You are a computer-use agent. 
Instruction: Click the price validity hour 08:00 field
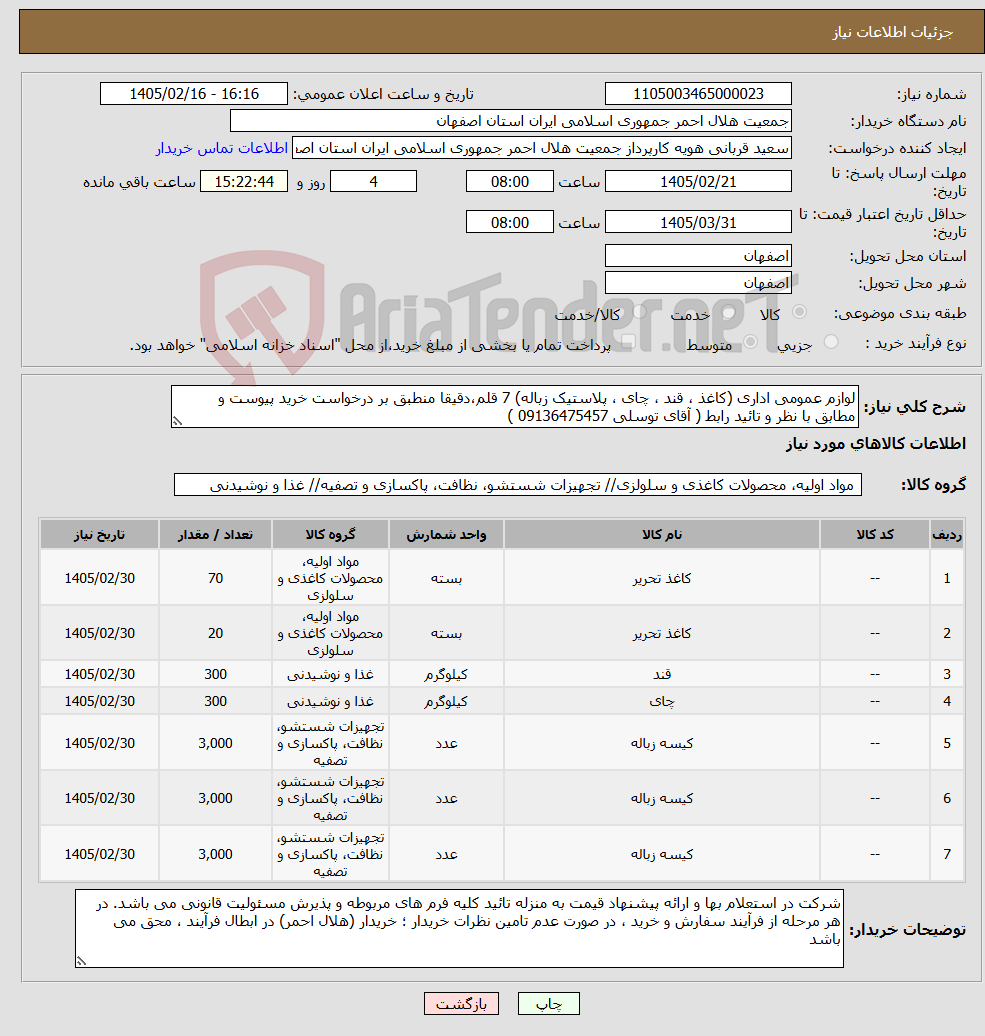click(509, 223)
